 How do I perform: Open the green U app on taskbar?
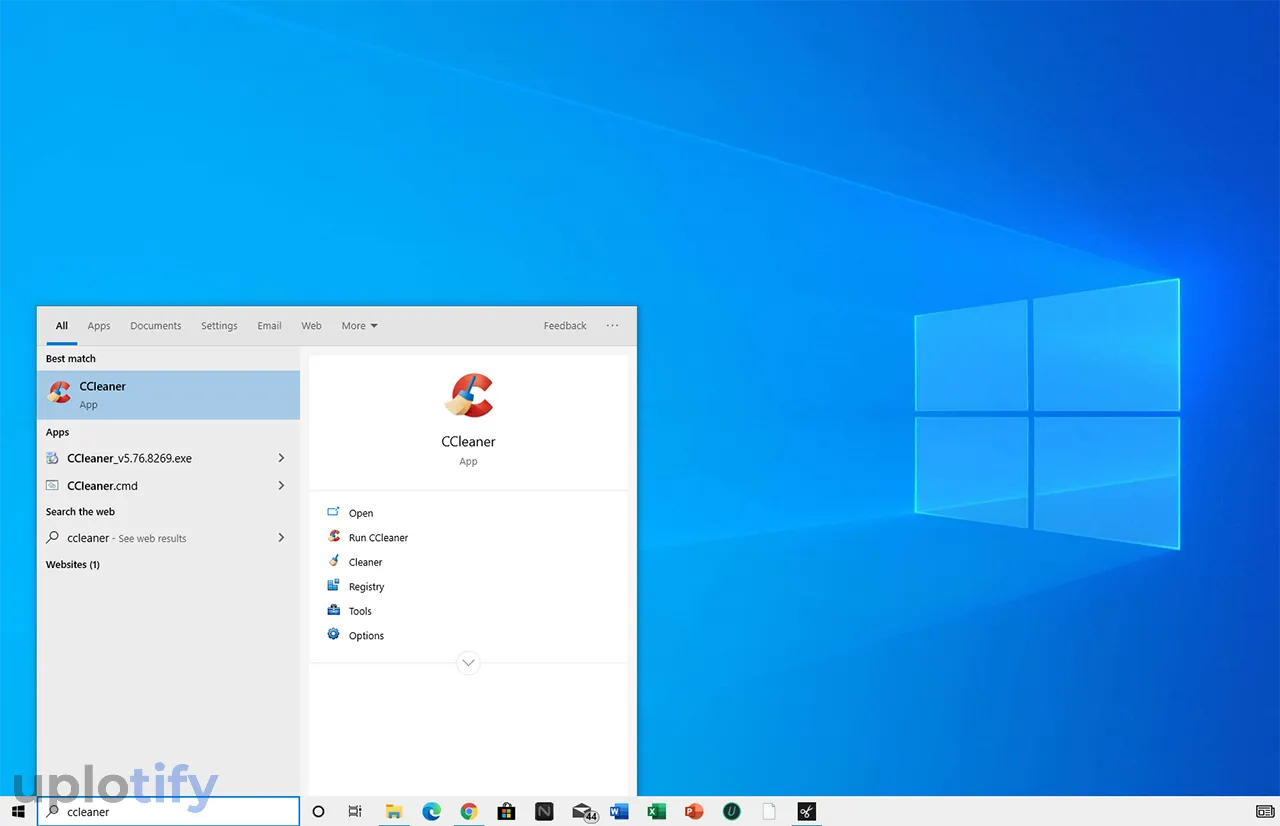[732, 811]
